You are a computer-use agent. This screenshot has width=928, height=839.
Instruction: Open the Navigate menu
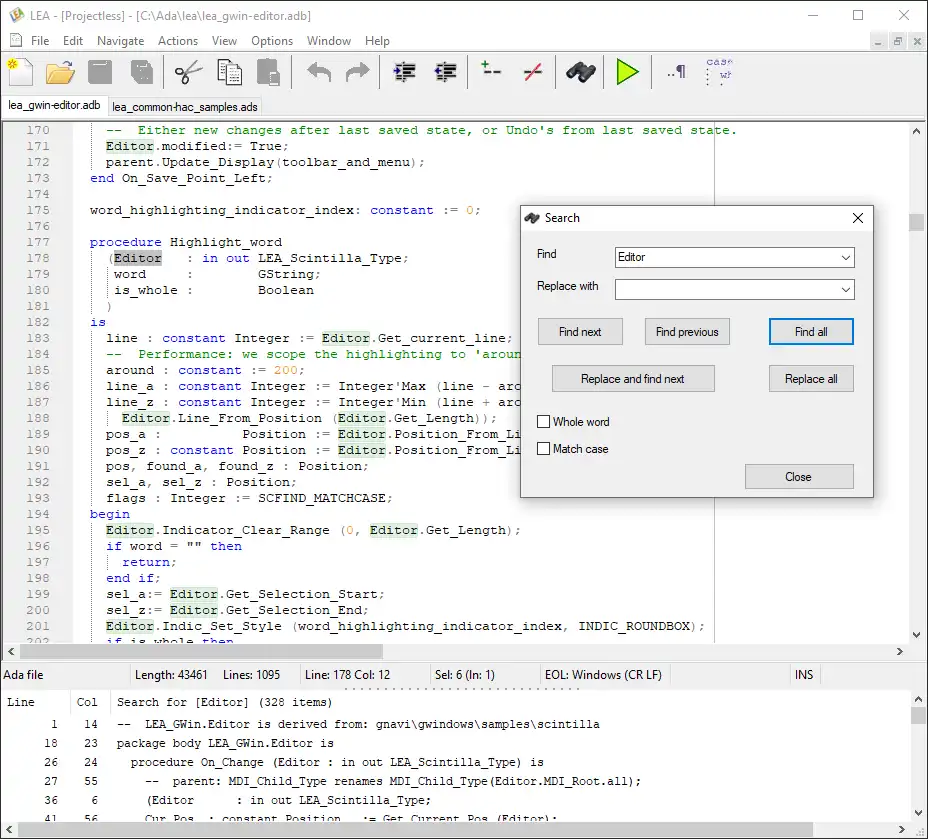[120, 41]
